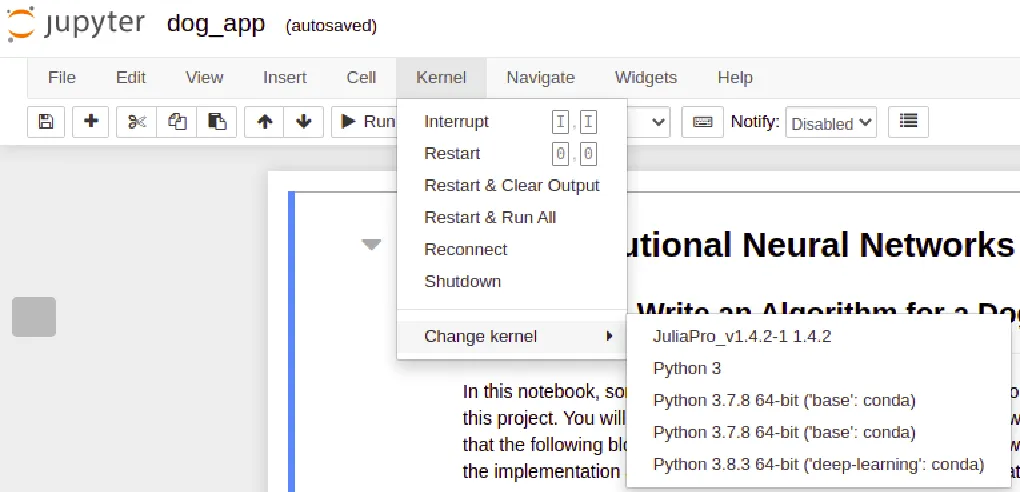Click the Jupyter logo
The width and height of the screenshot is (1020, 492).
click(x=76, y=24)
